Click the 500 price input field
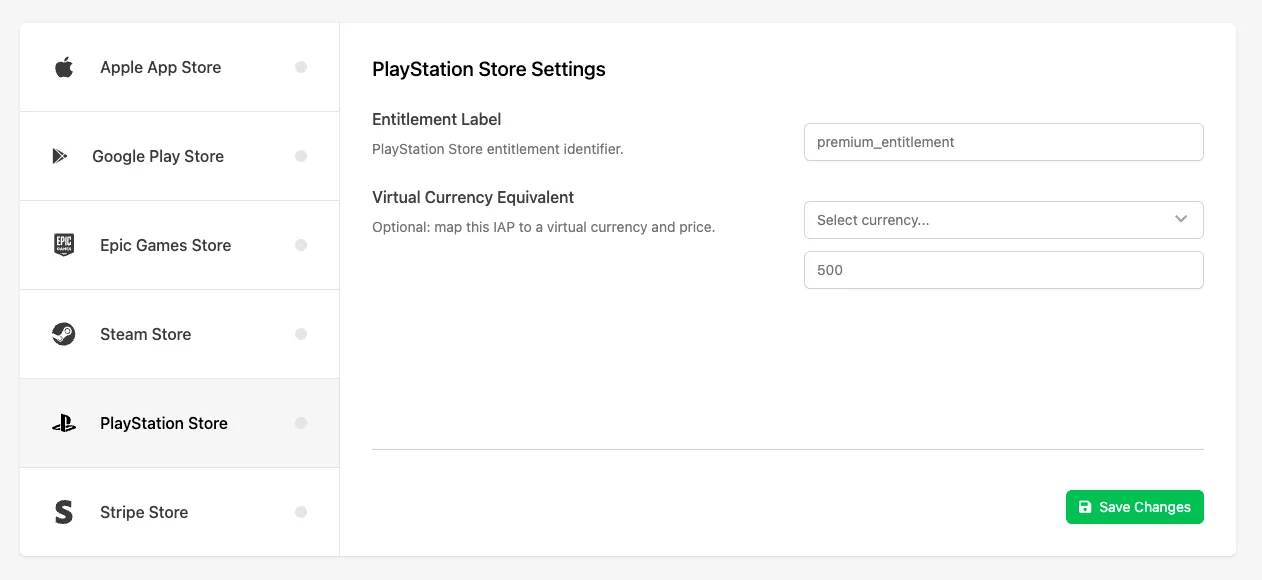The width and height of the screenshot is (1262, 580). (1003, 270)
